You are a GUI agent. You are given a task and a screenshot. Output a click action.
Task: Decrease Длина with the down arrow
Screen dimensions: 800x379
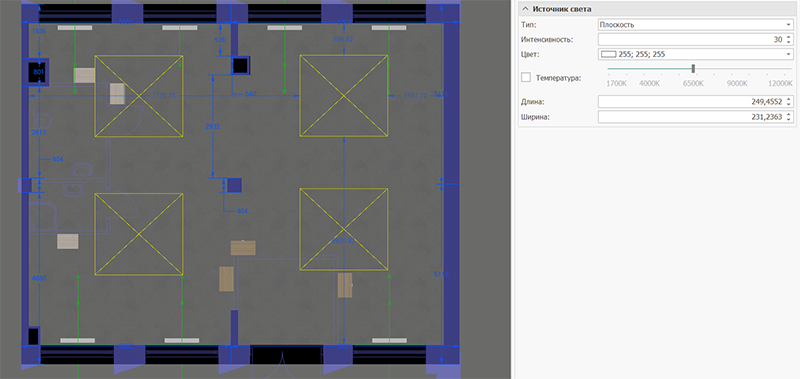789,105
